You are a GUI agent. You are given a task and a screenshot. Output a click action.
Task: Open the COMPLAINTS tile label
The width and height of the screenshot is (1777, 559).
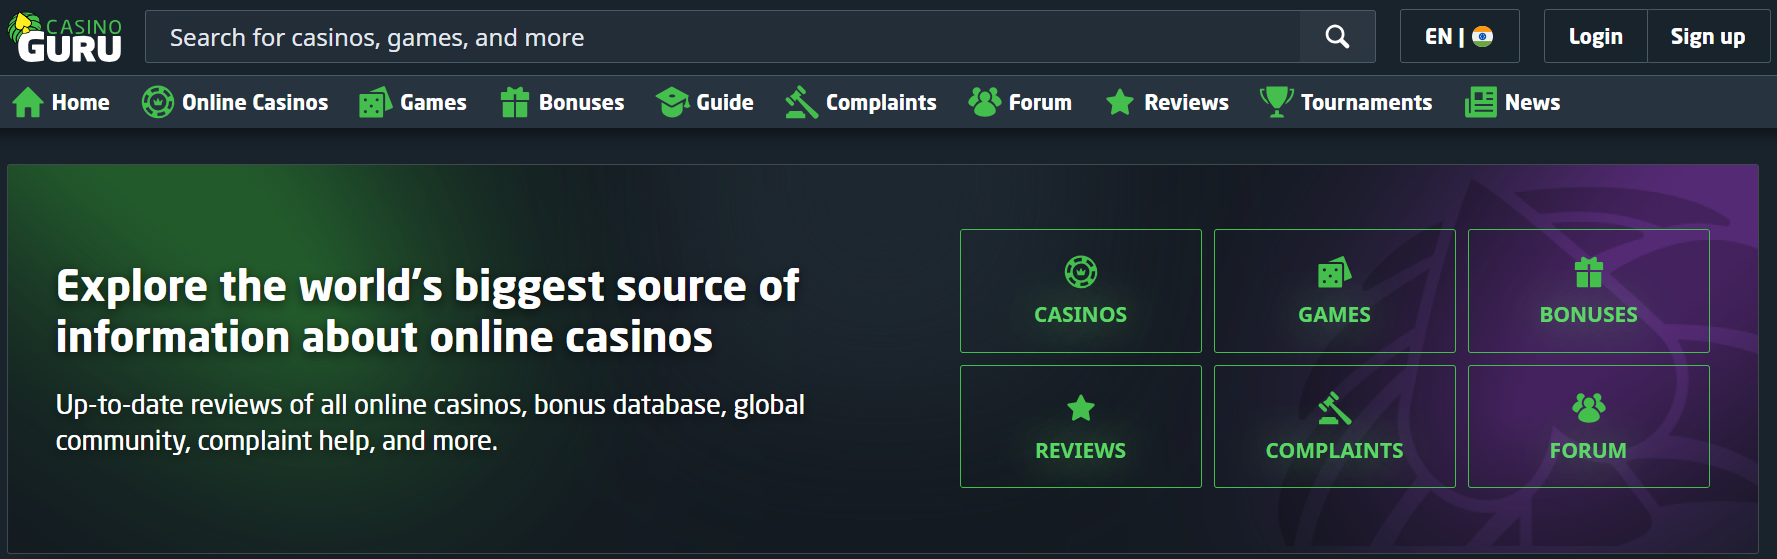click(1335, 450)
